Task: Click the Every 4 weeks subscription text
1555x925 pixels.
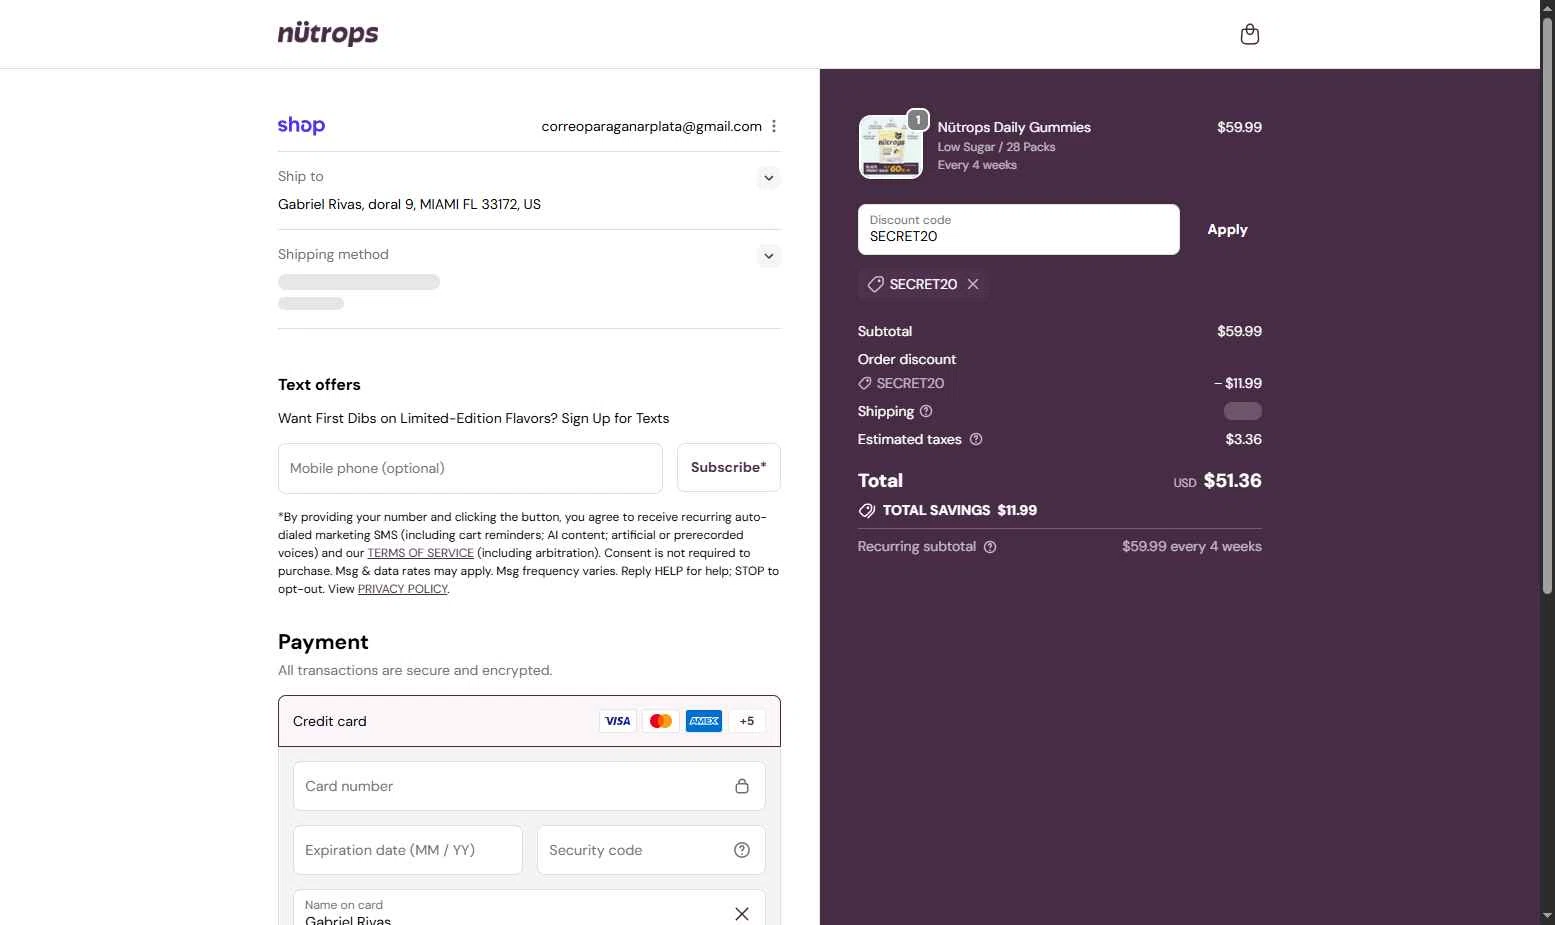Action: (x=977, y=165)
